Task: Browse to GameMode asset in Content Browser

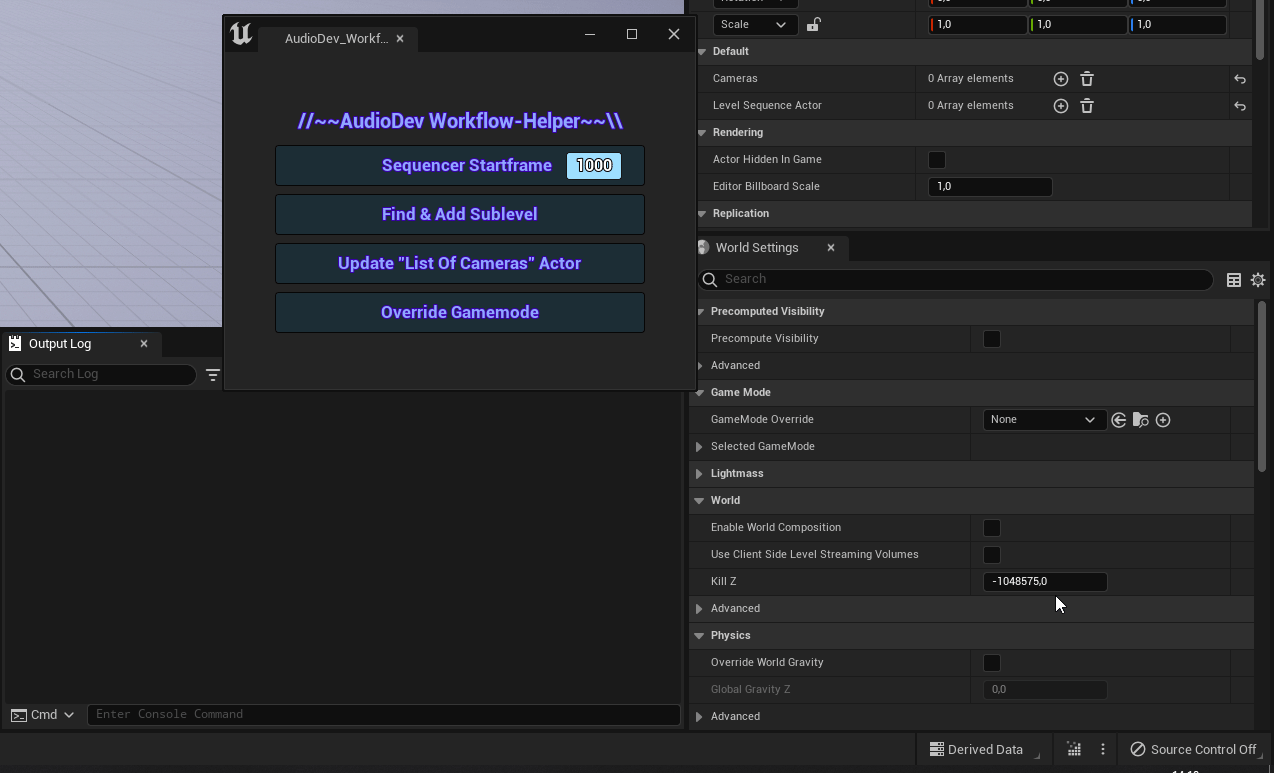Action: tap(1141, 420)
